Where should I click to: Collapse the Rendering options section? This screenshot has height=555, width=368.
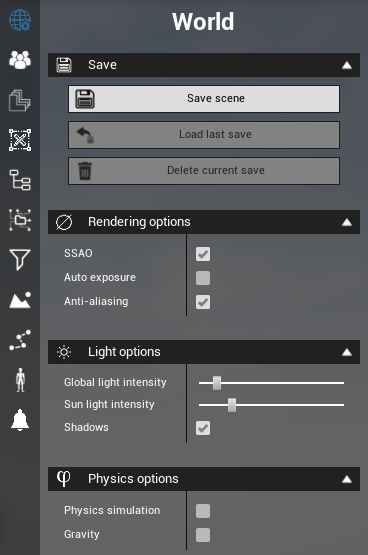click(347, 222)
